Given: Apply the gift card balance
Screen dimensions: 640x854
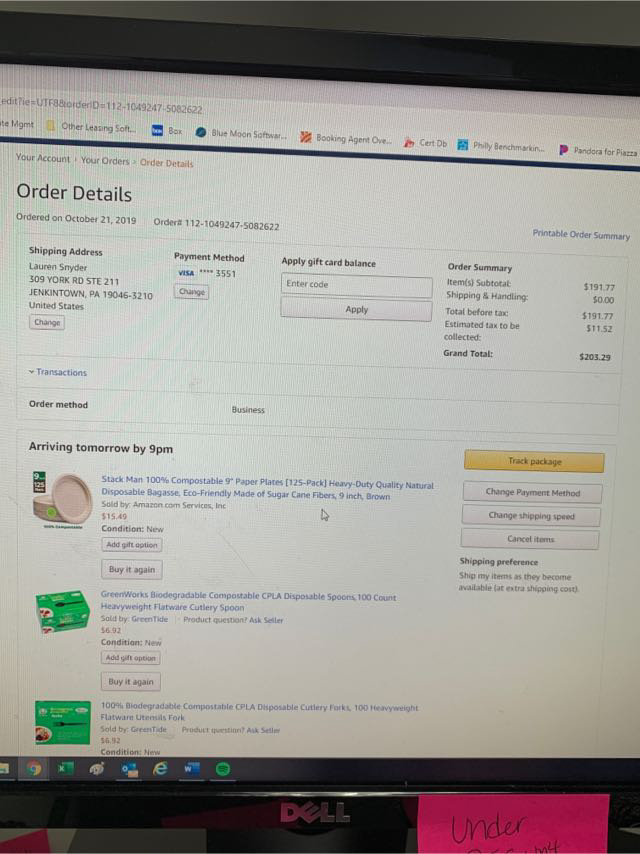Looking at the screenshot, I should pos(357,309).
